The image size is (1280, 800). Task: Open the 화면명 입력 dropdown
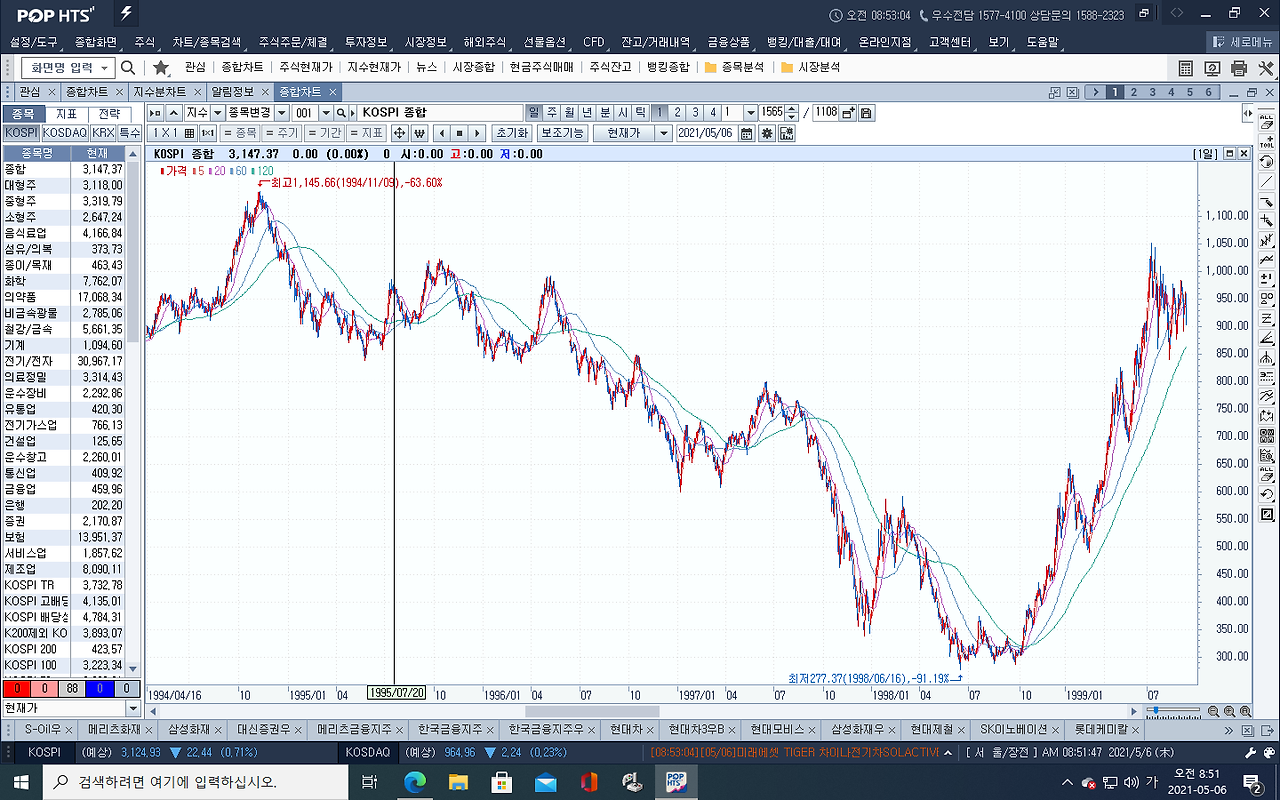click(x=106, y=67)
